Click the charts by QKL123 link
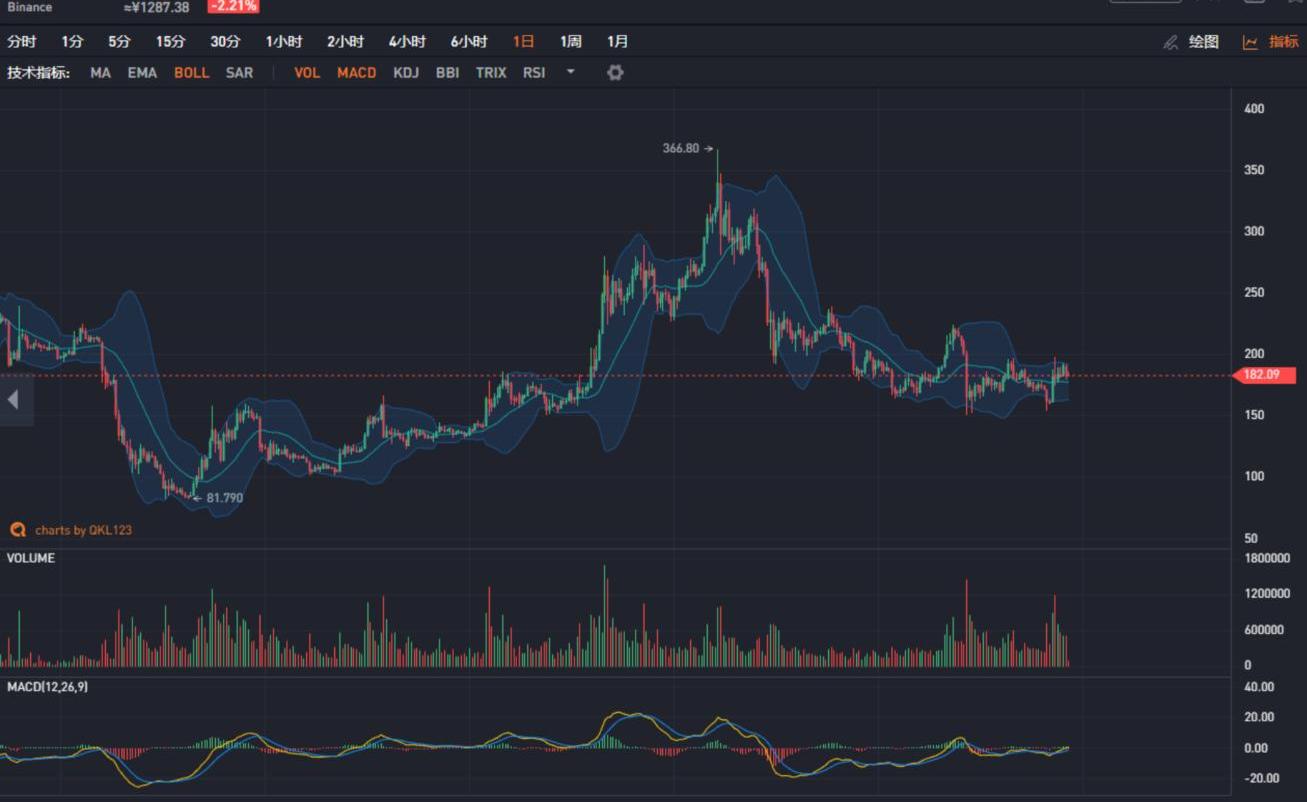Screen dimensions: 1307x802 [x=83, y=530]
